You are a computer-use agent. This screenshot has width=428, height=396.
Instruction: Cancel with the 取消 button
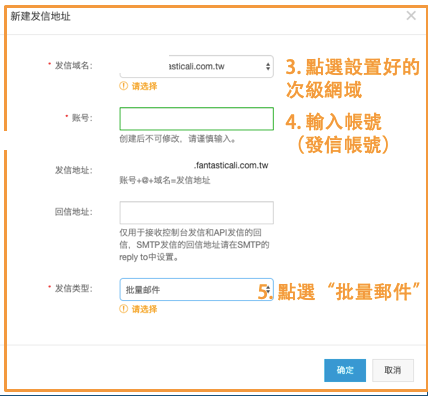pyautogui.click(x=393, y=370)
